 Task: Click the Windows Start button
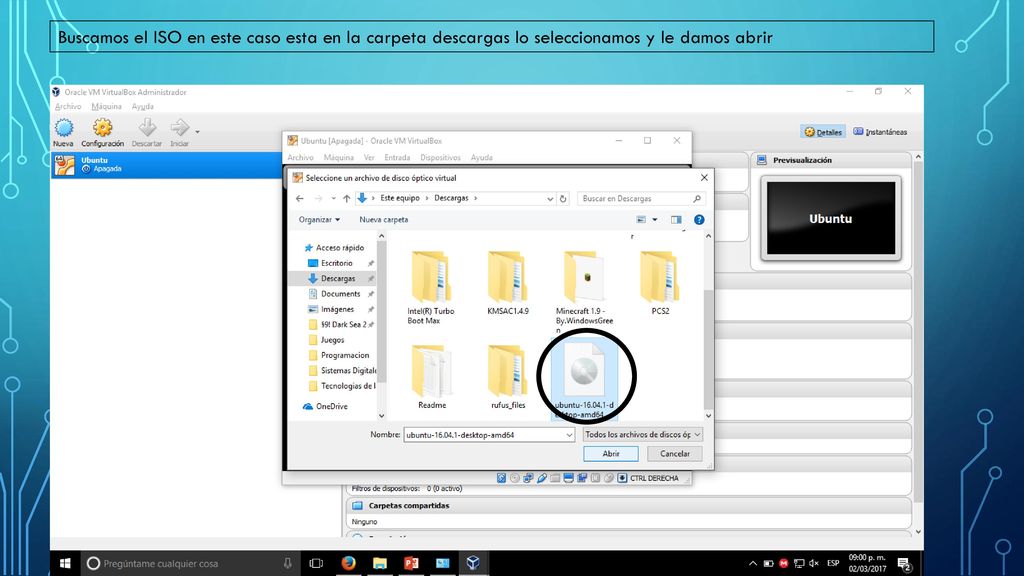65,563
